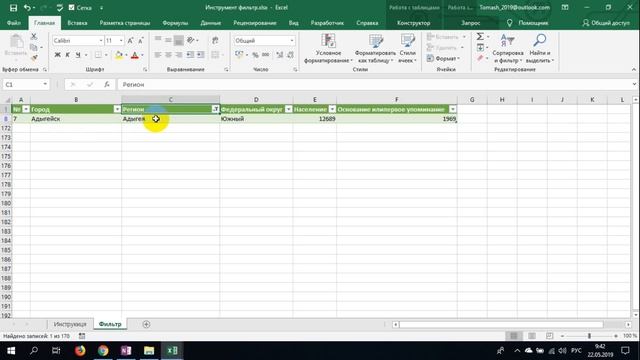Open Форматировать как таблицу gallery
640x360 pixels.
click(375, 49)
